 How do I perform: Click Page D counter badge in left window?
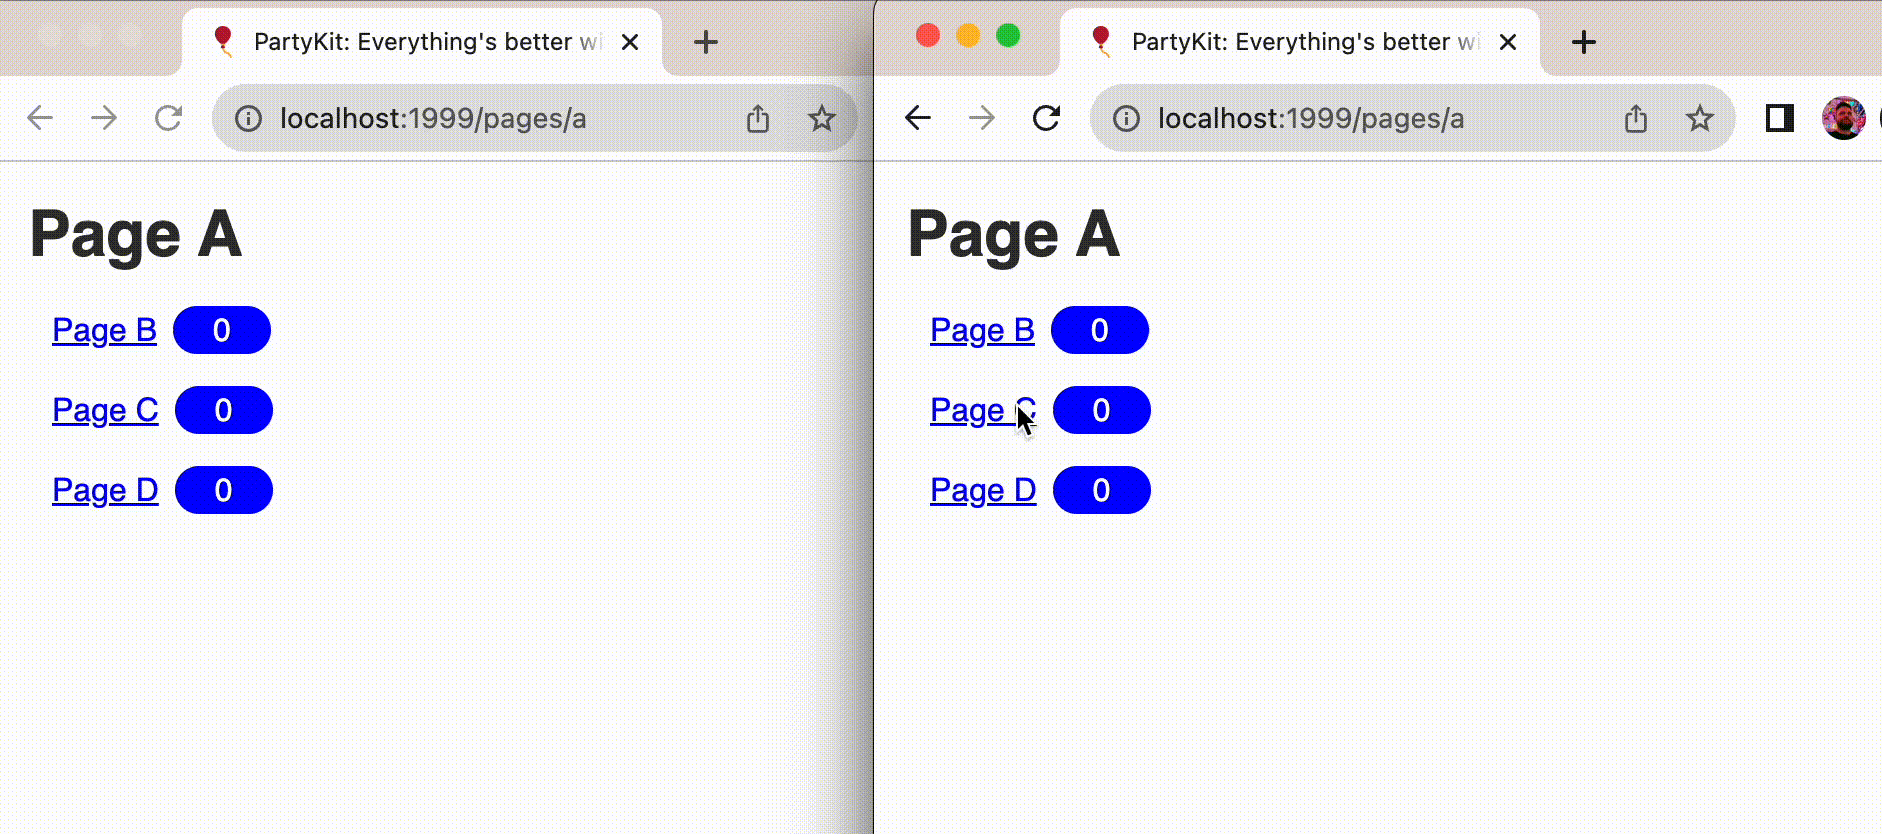(x=224, y=490)
